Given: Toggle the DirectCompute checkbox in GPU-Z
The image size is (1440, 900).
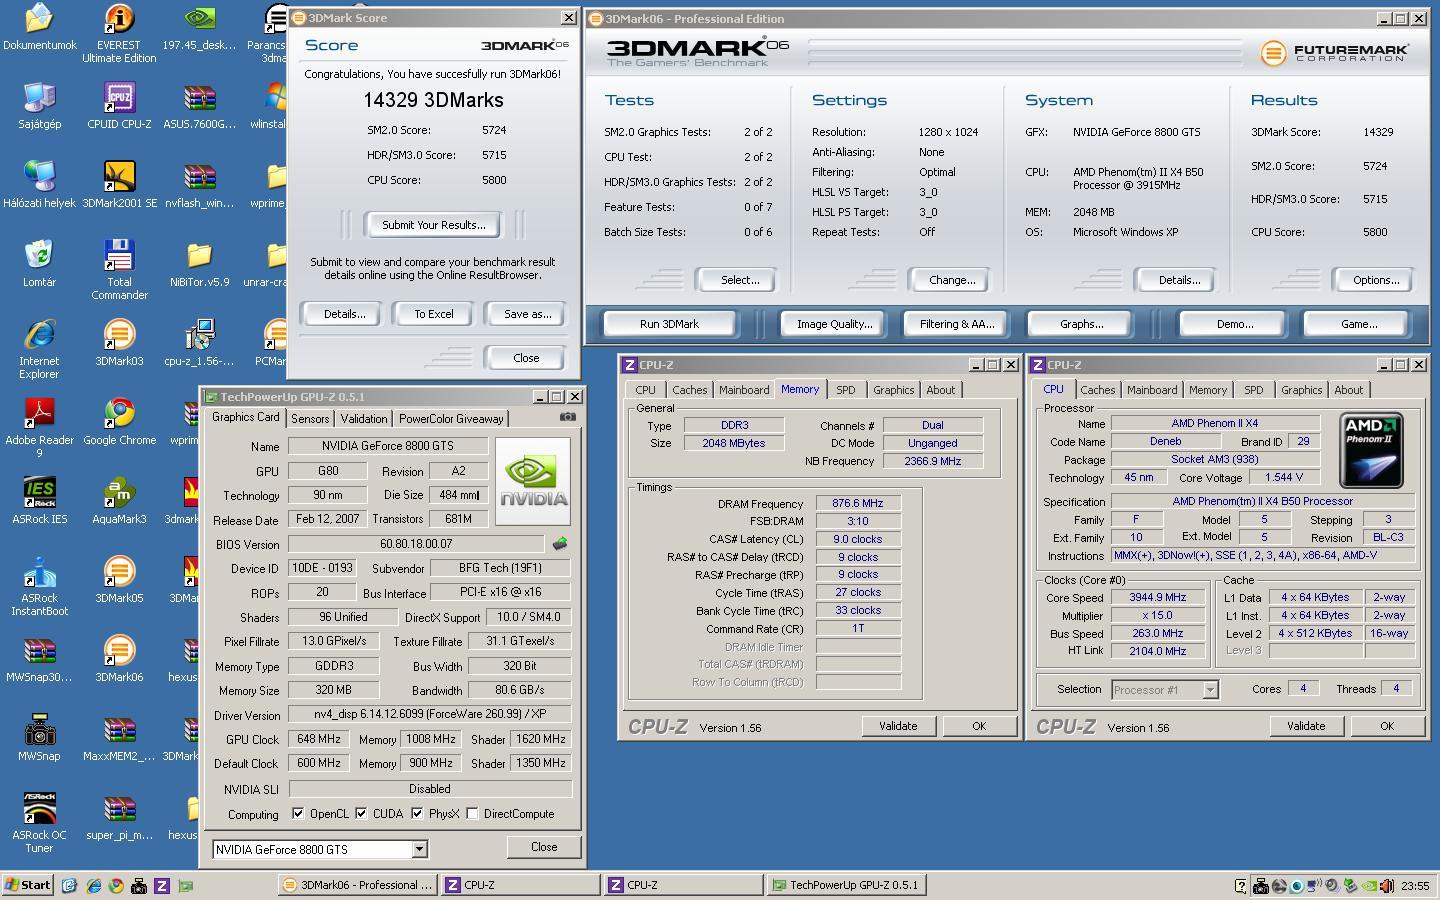Looking at the screenshot, I should (472, 813).
